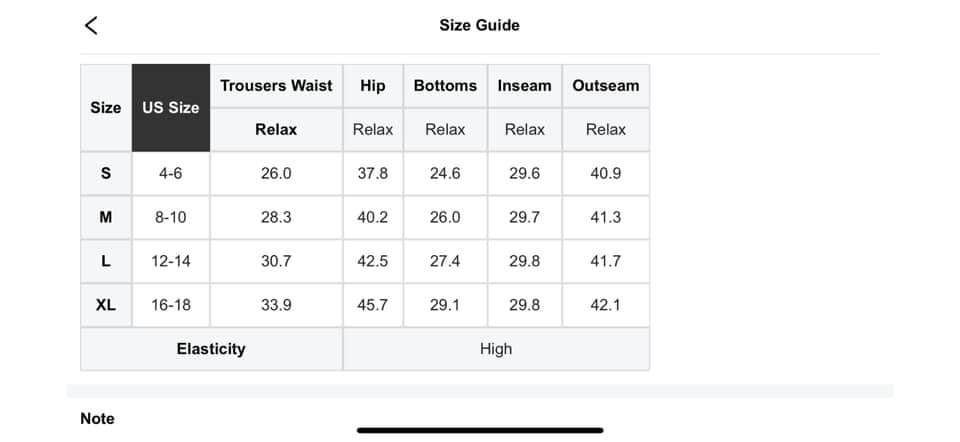Select the Size column header
The width and height of the screenshot is (960, 442).
coord(106,108)
